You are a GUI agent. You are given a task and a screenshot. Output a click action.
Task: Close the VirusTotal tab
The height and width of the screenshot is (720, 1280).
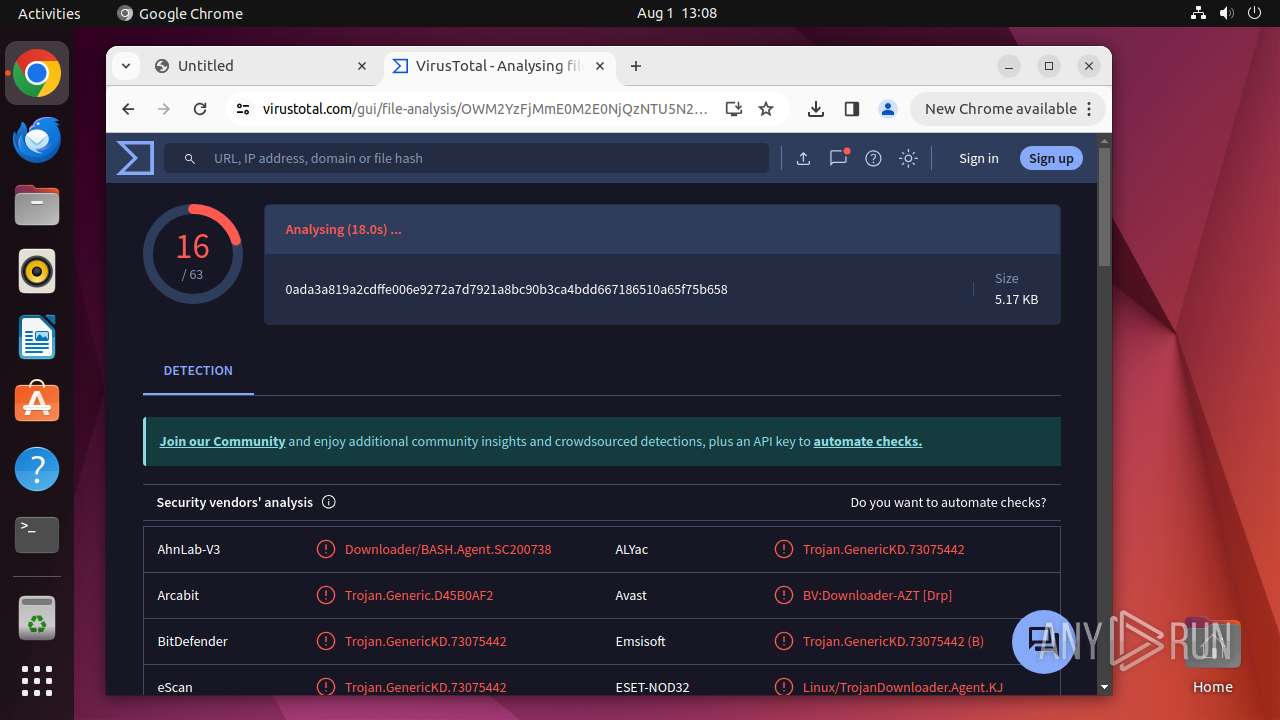(600, 66)
